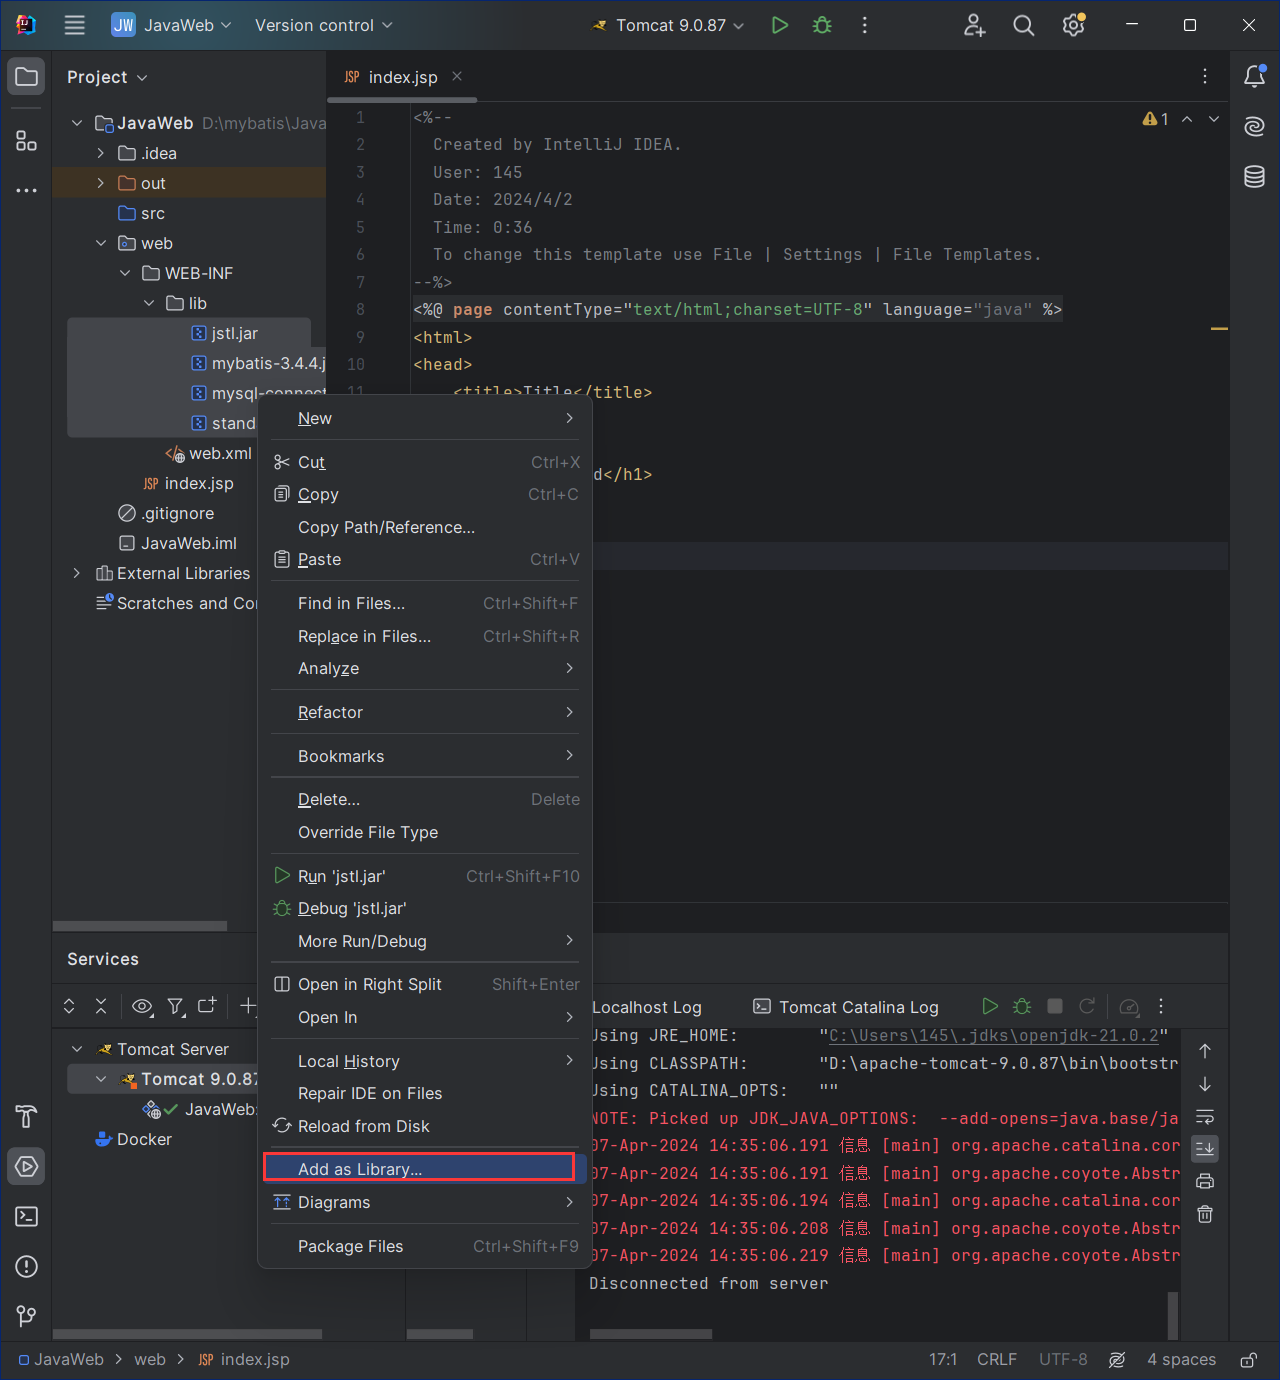Open the Tomcat 9.0.87 run configuration dropdown
1280x1380 pixels.
click(670, 25)
